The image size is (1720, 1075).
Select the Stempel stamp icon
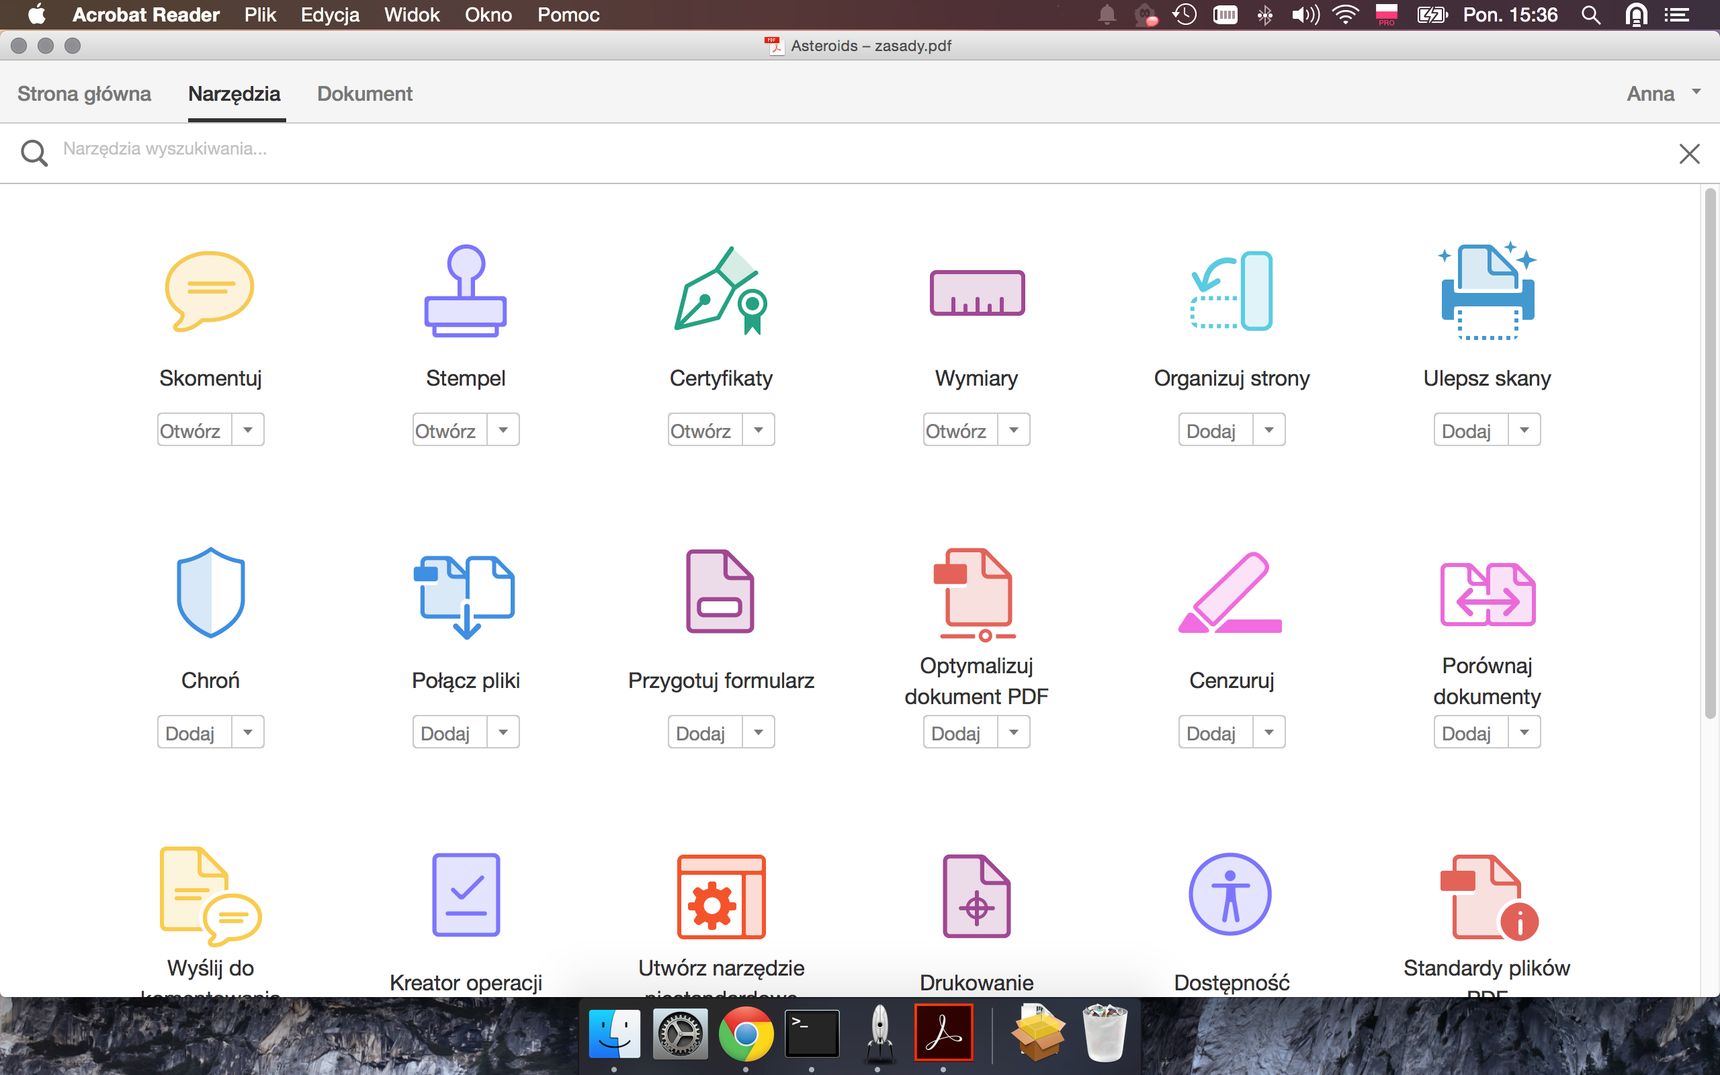pos(466,291)
